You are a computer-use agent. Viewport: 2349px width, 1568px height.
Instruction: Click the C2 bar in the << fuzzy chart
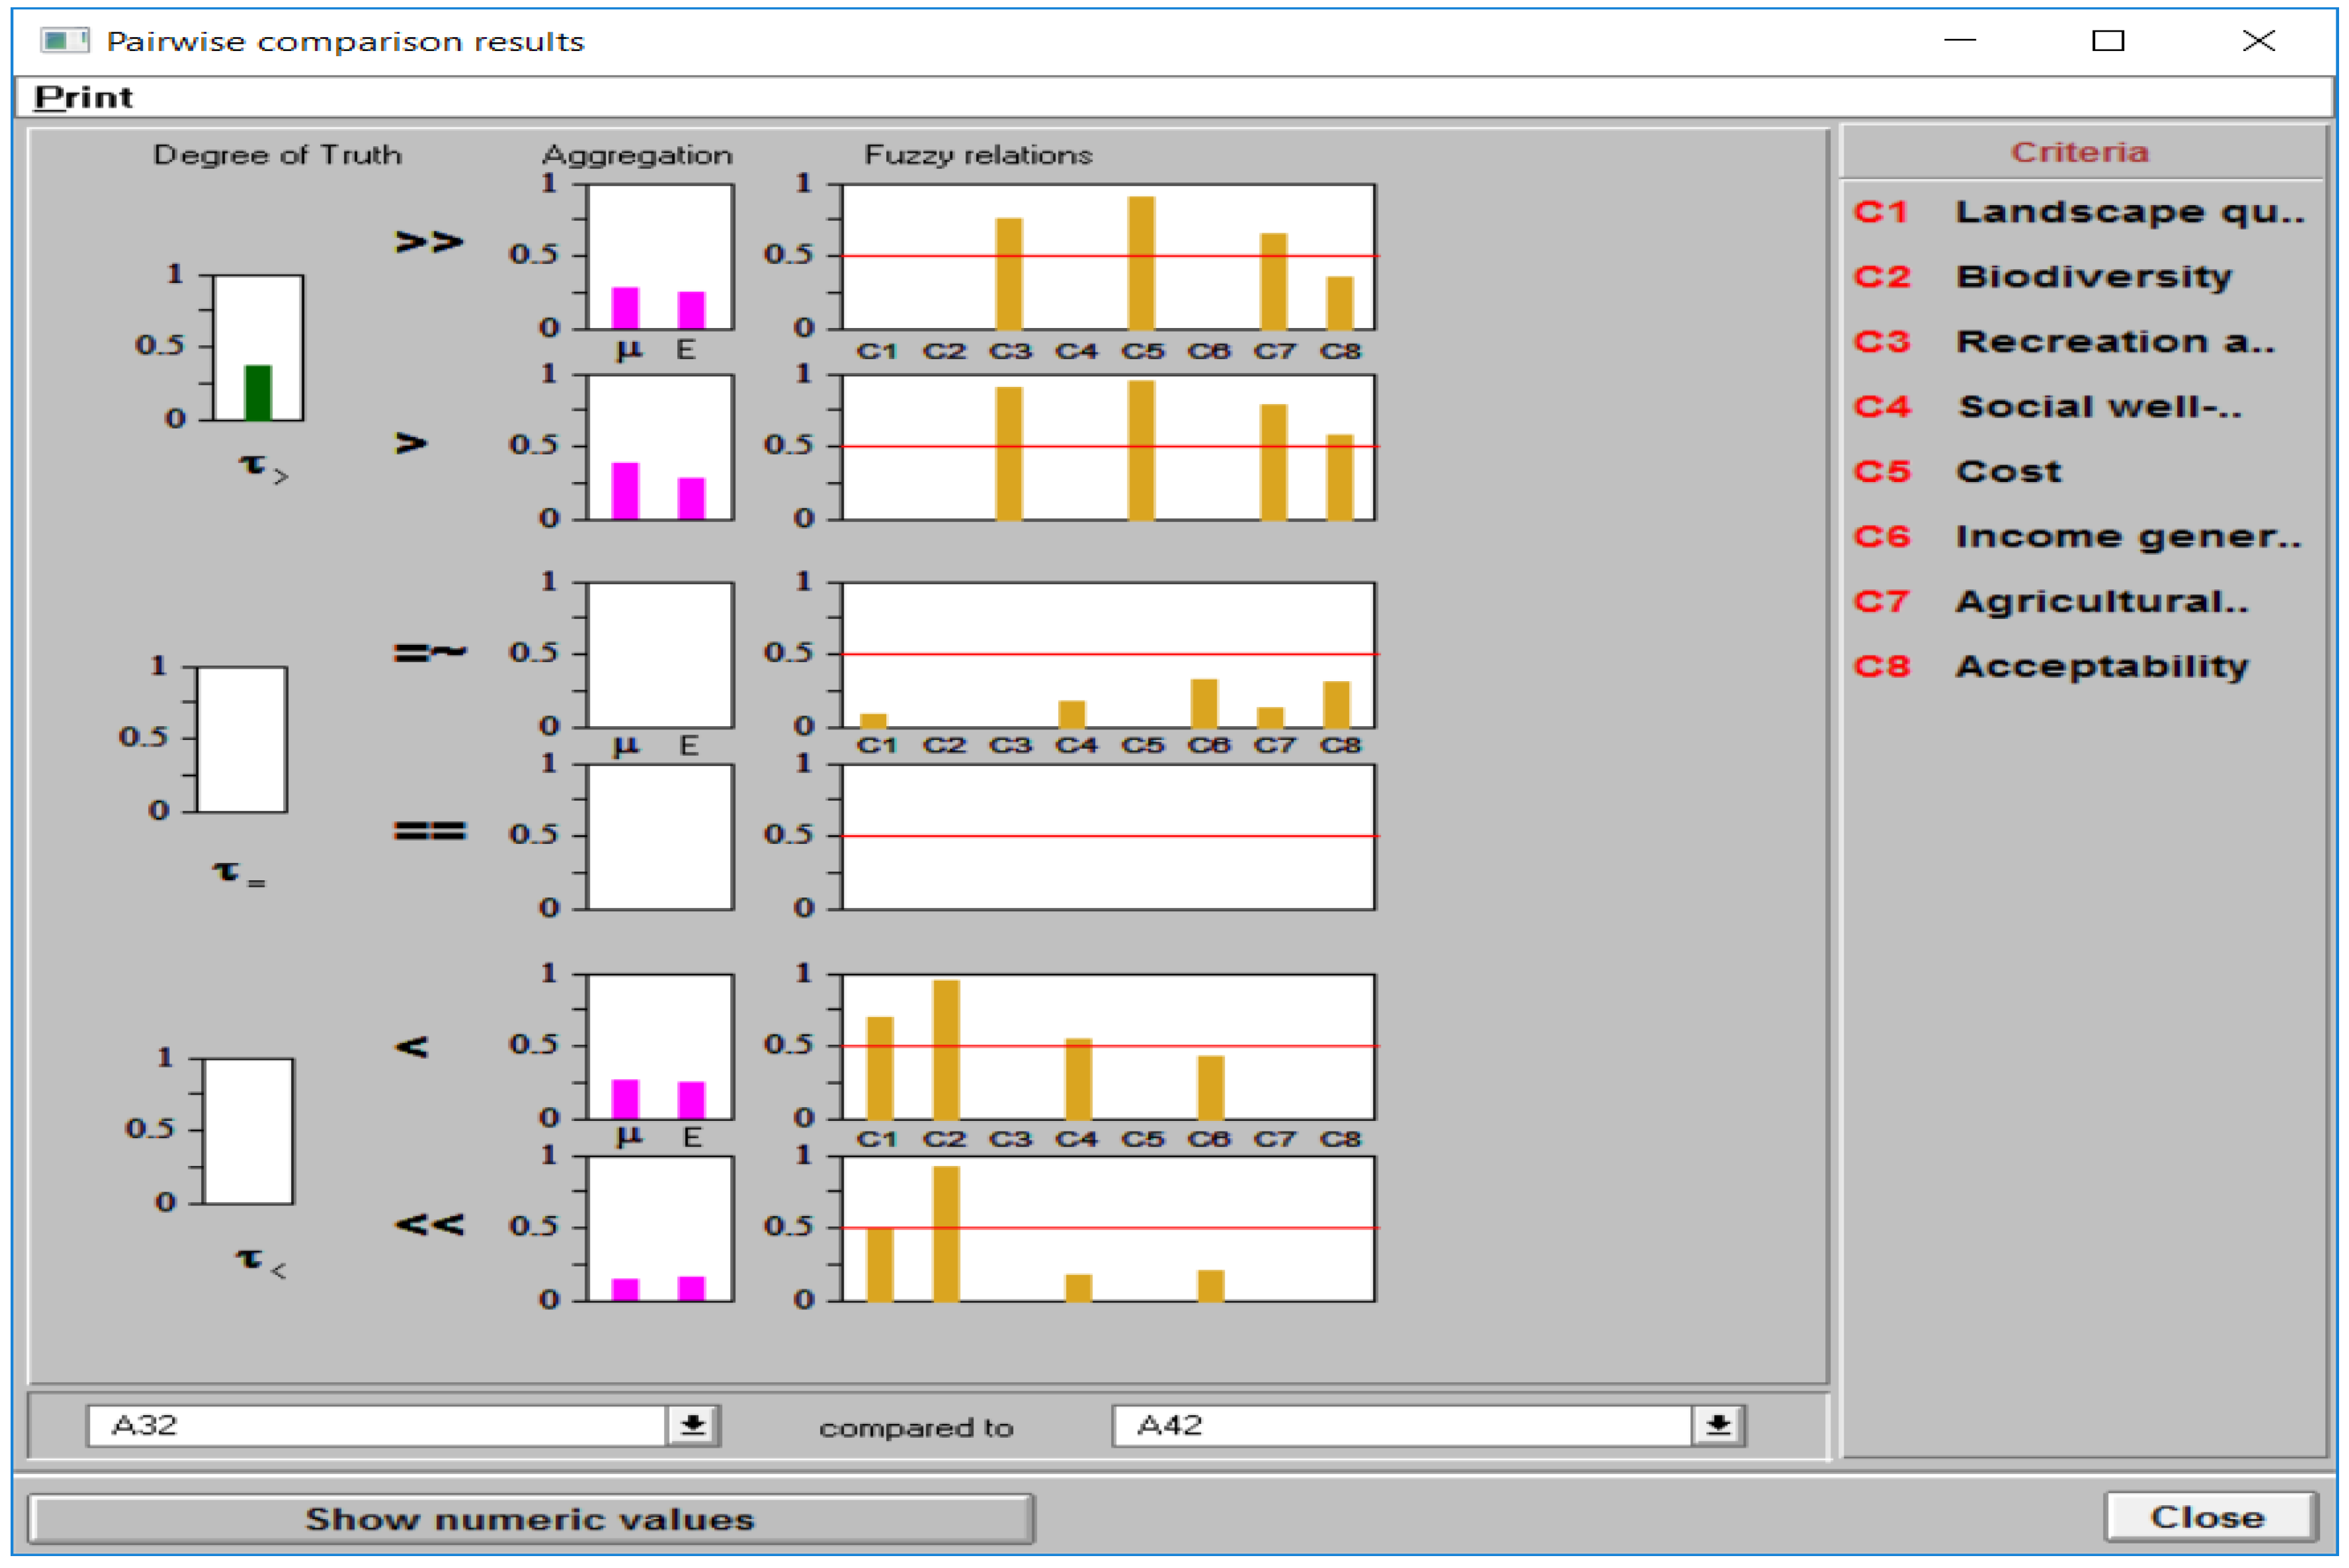coord(945,1234)
